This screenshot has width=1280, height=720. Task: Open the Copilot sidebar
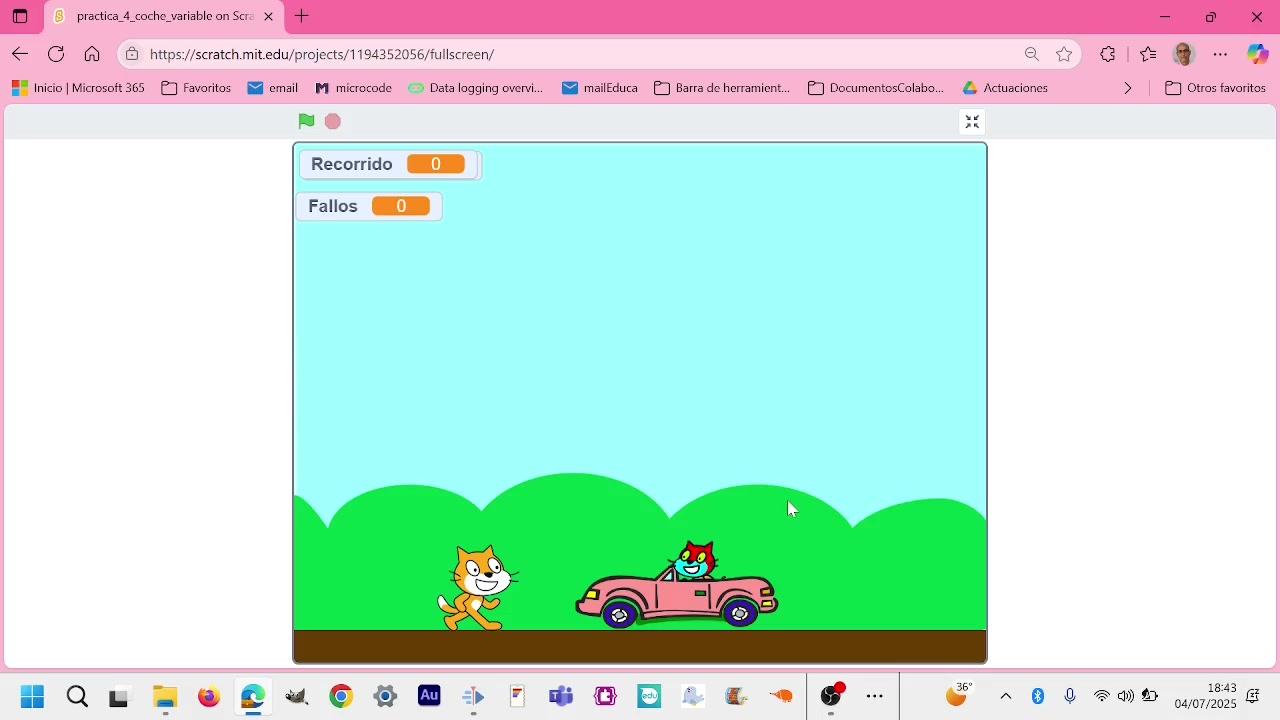1257,54
